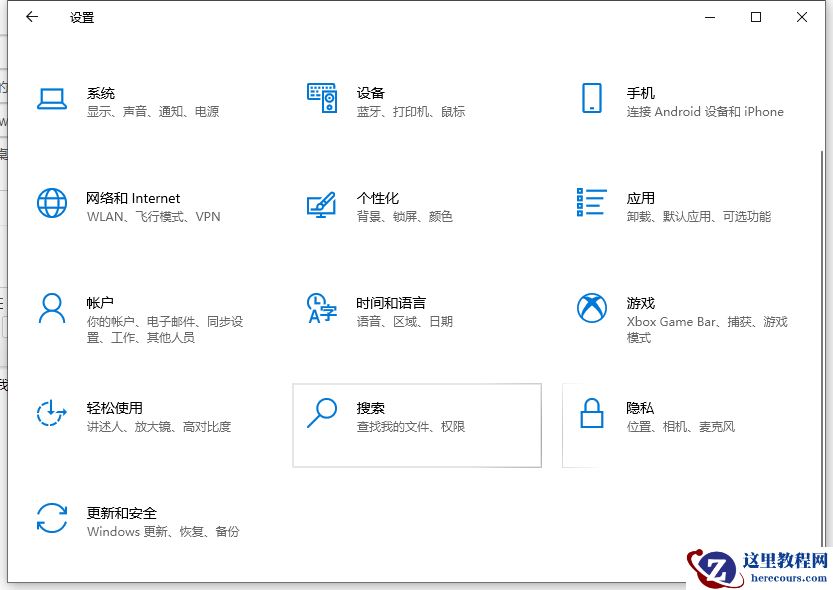Image resolution: width=833 pixels, height=590 pixels.
Task: Open 系统 settings via the laptop icon
Action: [x=51, y=100]
